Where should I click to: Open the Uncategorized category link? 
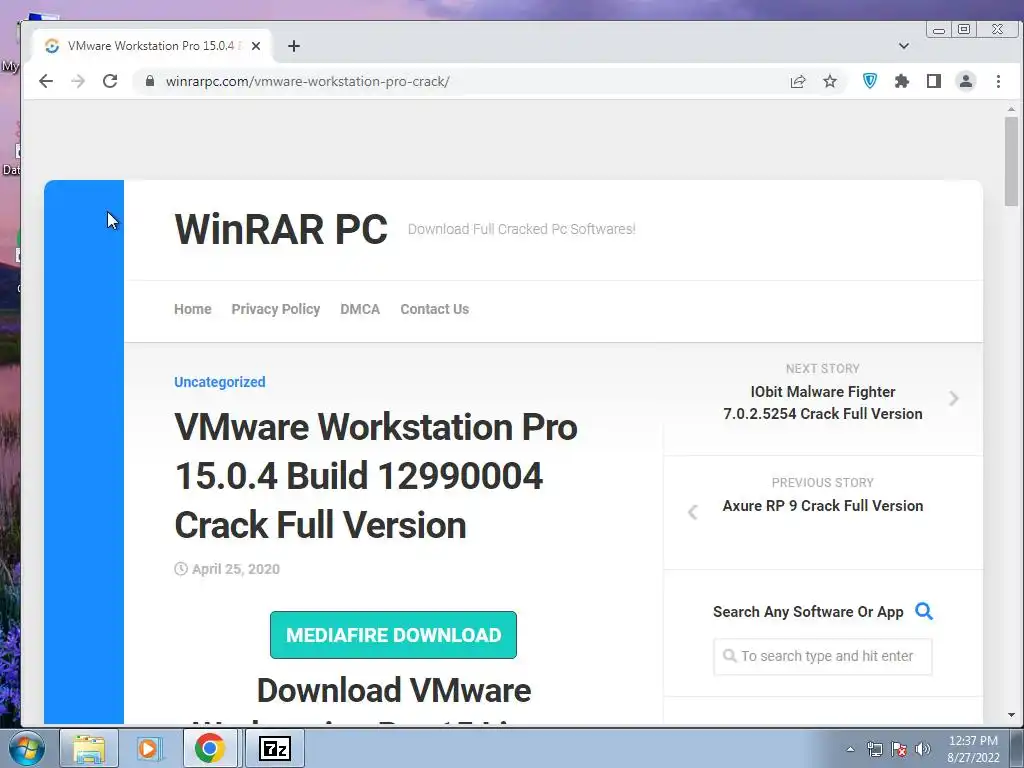pyautogui.click(x=219, y=382)
